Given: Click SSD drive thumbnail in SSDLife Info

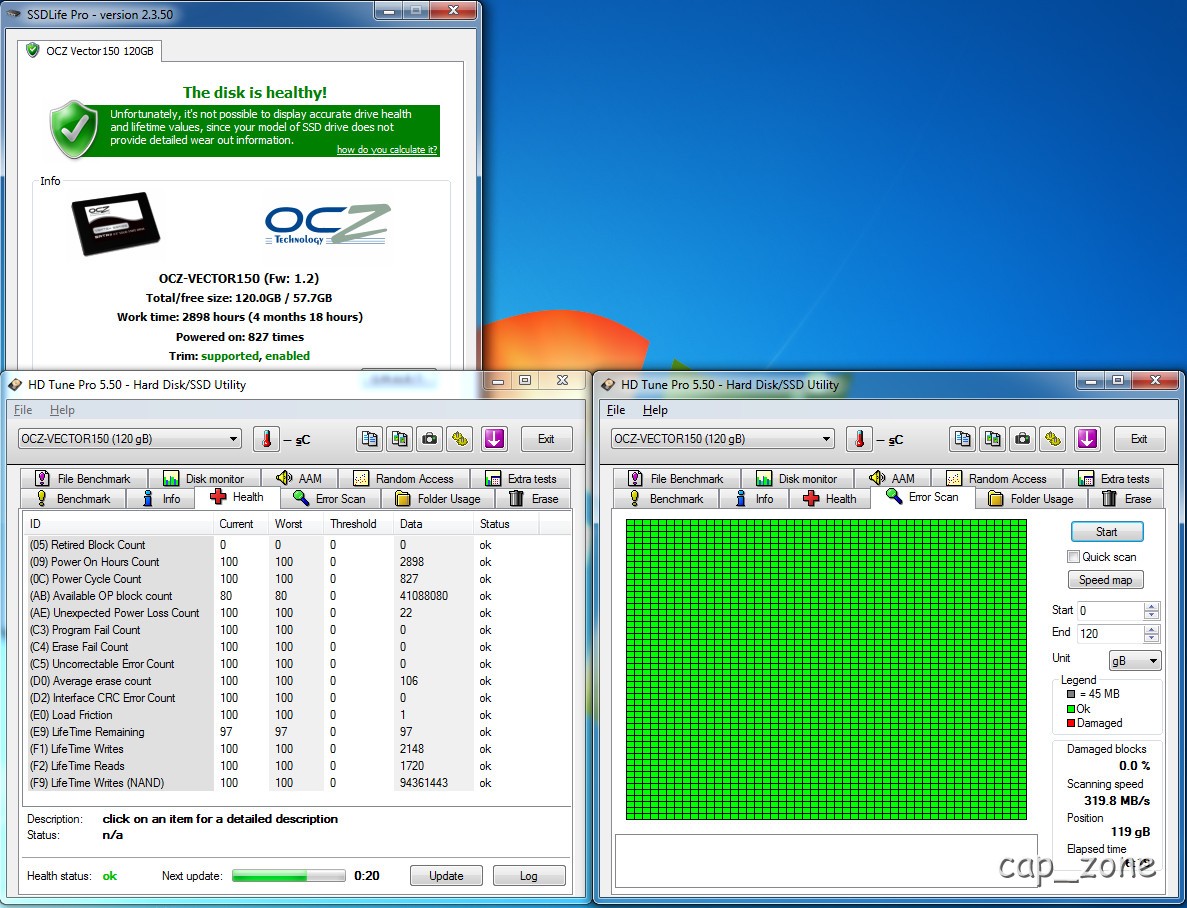Looking at the screenshot, I should (x=116, y=223).
